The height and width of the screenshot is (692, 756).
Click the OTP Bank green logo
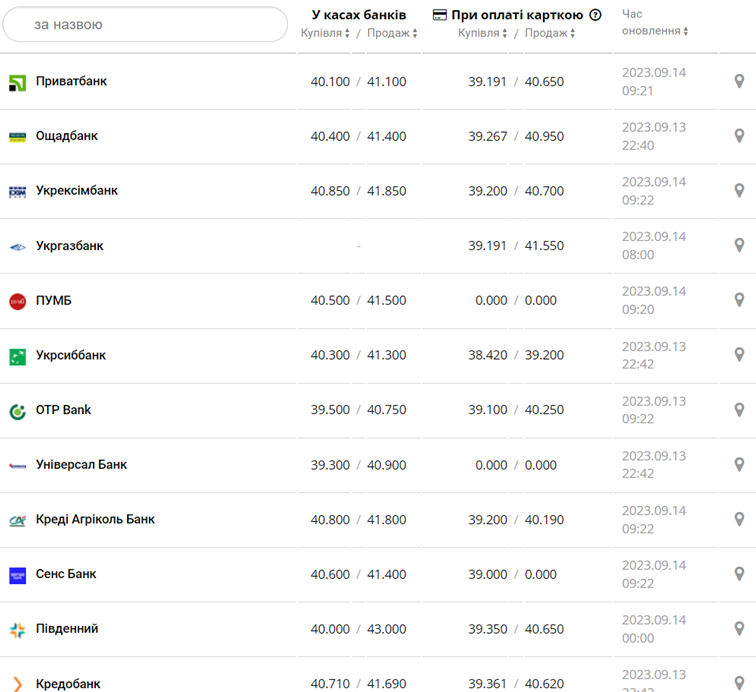(x=17, y=411)
